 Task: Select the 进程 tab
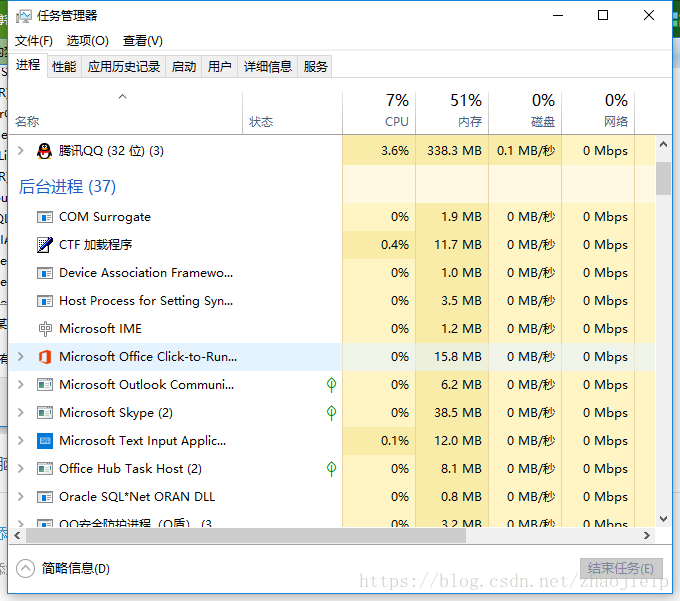coord(28,65)
